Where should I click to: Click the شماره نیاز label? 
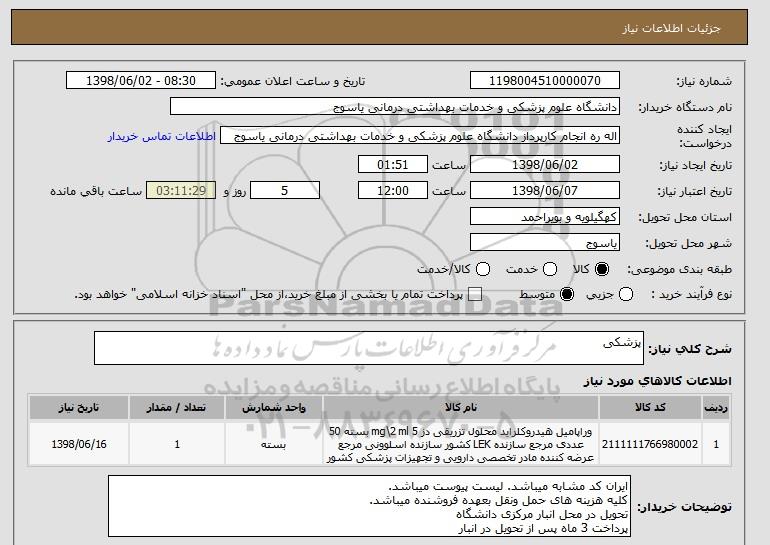point(704,82)
